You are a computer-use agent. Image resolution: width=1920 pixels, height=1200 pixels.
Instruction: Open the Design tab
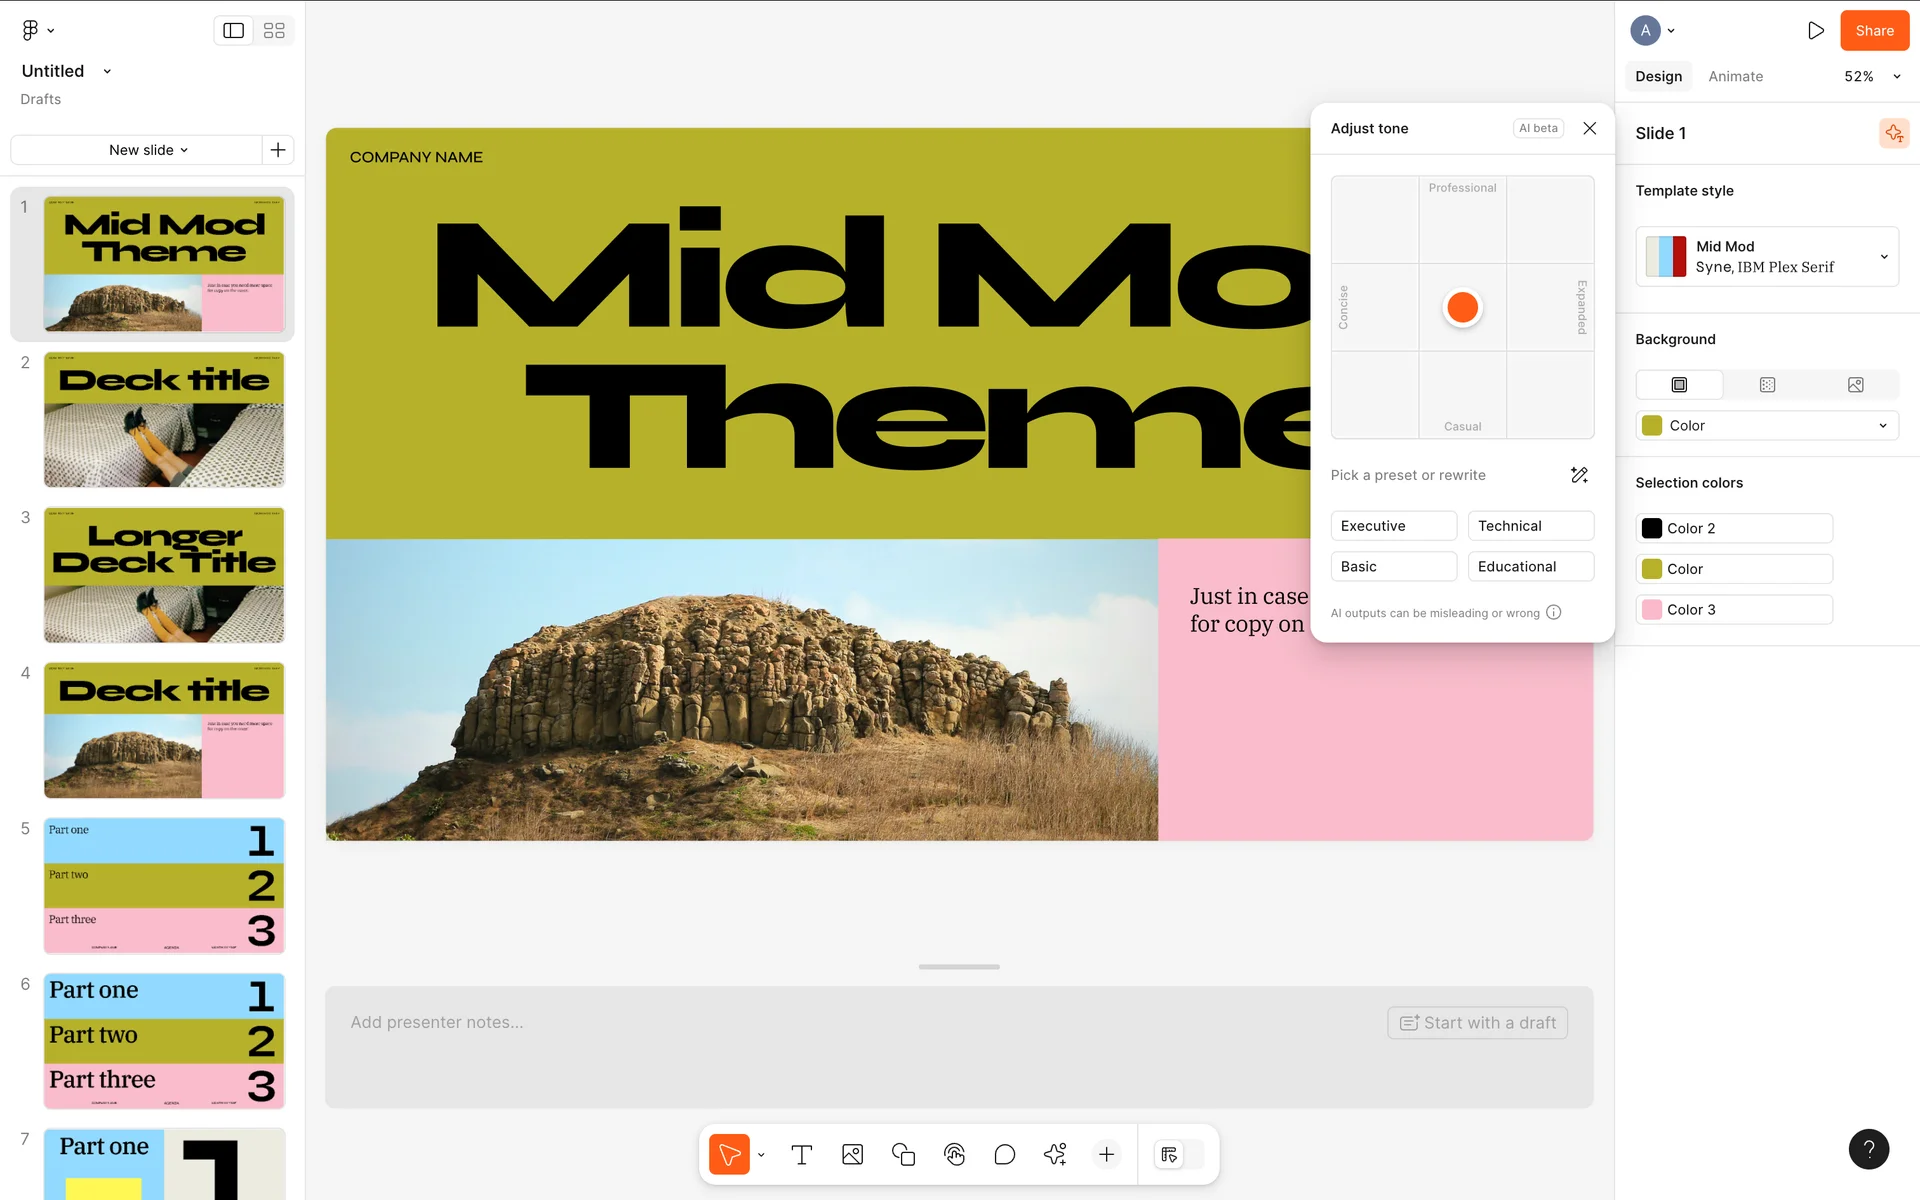pyautogui.click(x=1658, y=77)
